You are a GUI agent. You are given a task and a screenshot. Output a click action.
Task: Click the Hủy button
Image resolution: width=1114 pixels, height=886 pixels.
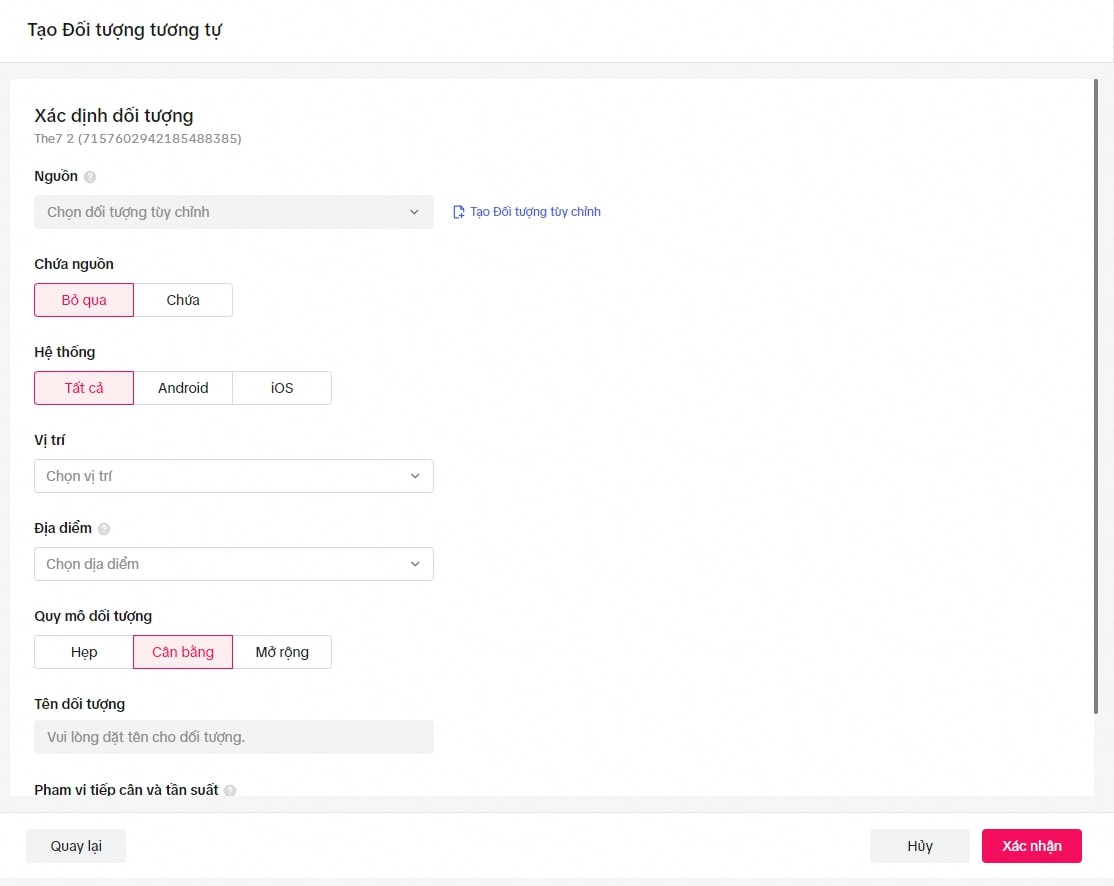point(919,846)
